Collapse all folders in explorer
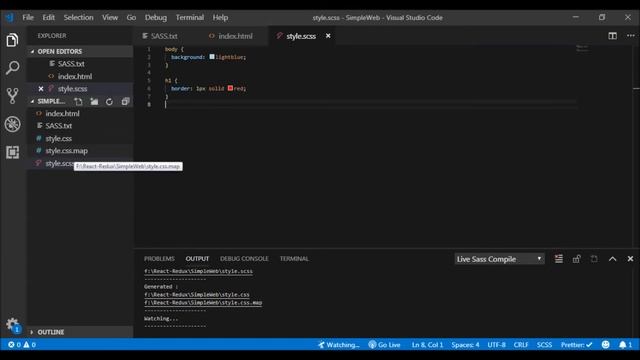 pos(125,102)
